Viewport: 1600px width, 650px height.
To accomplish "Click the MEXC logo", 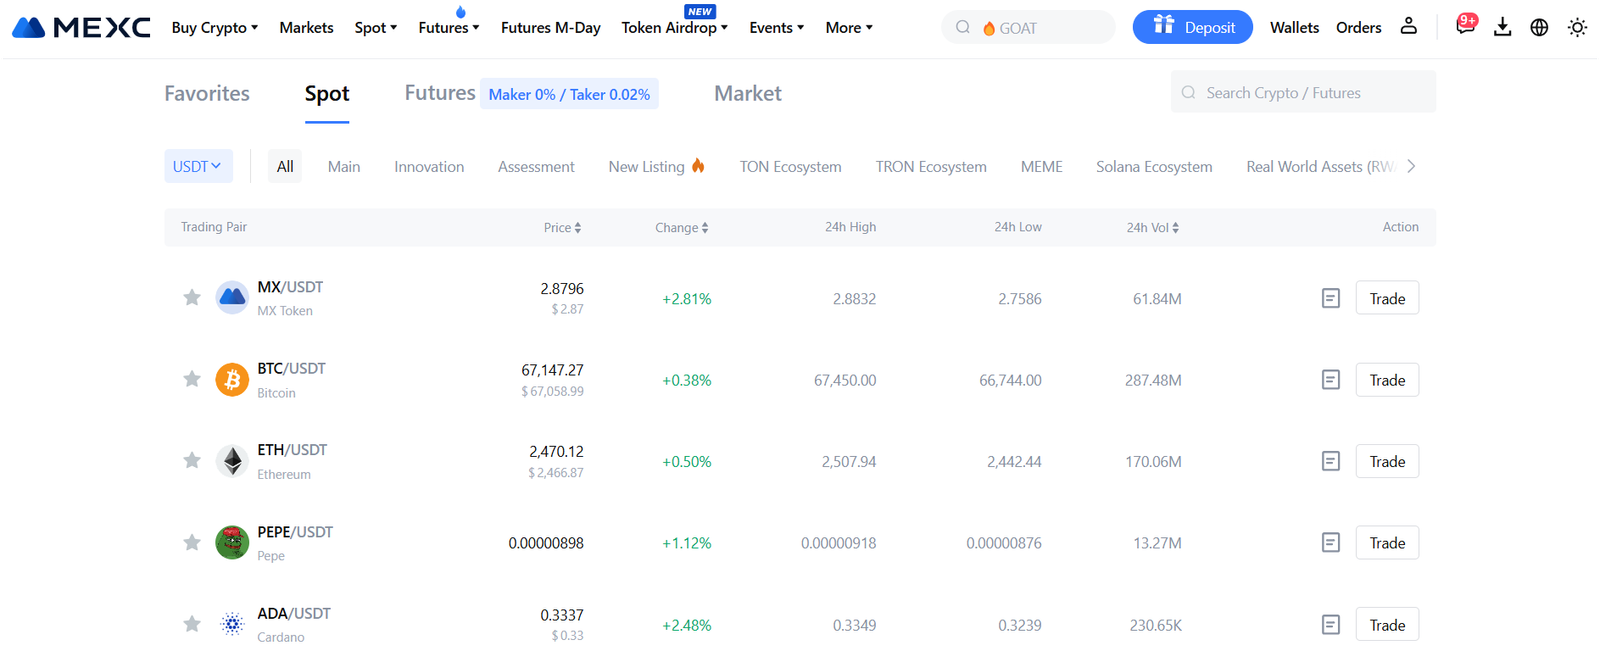I will [82, 28].
